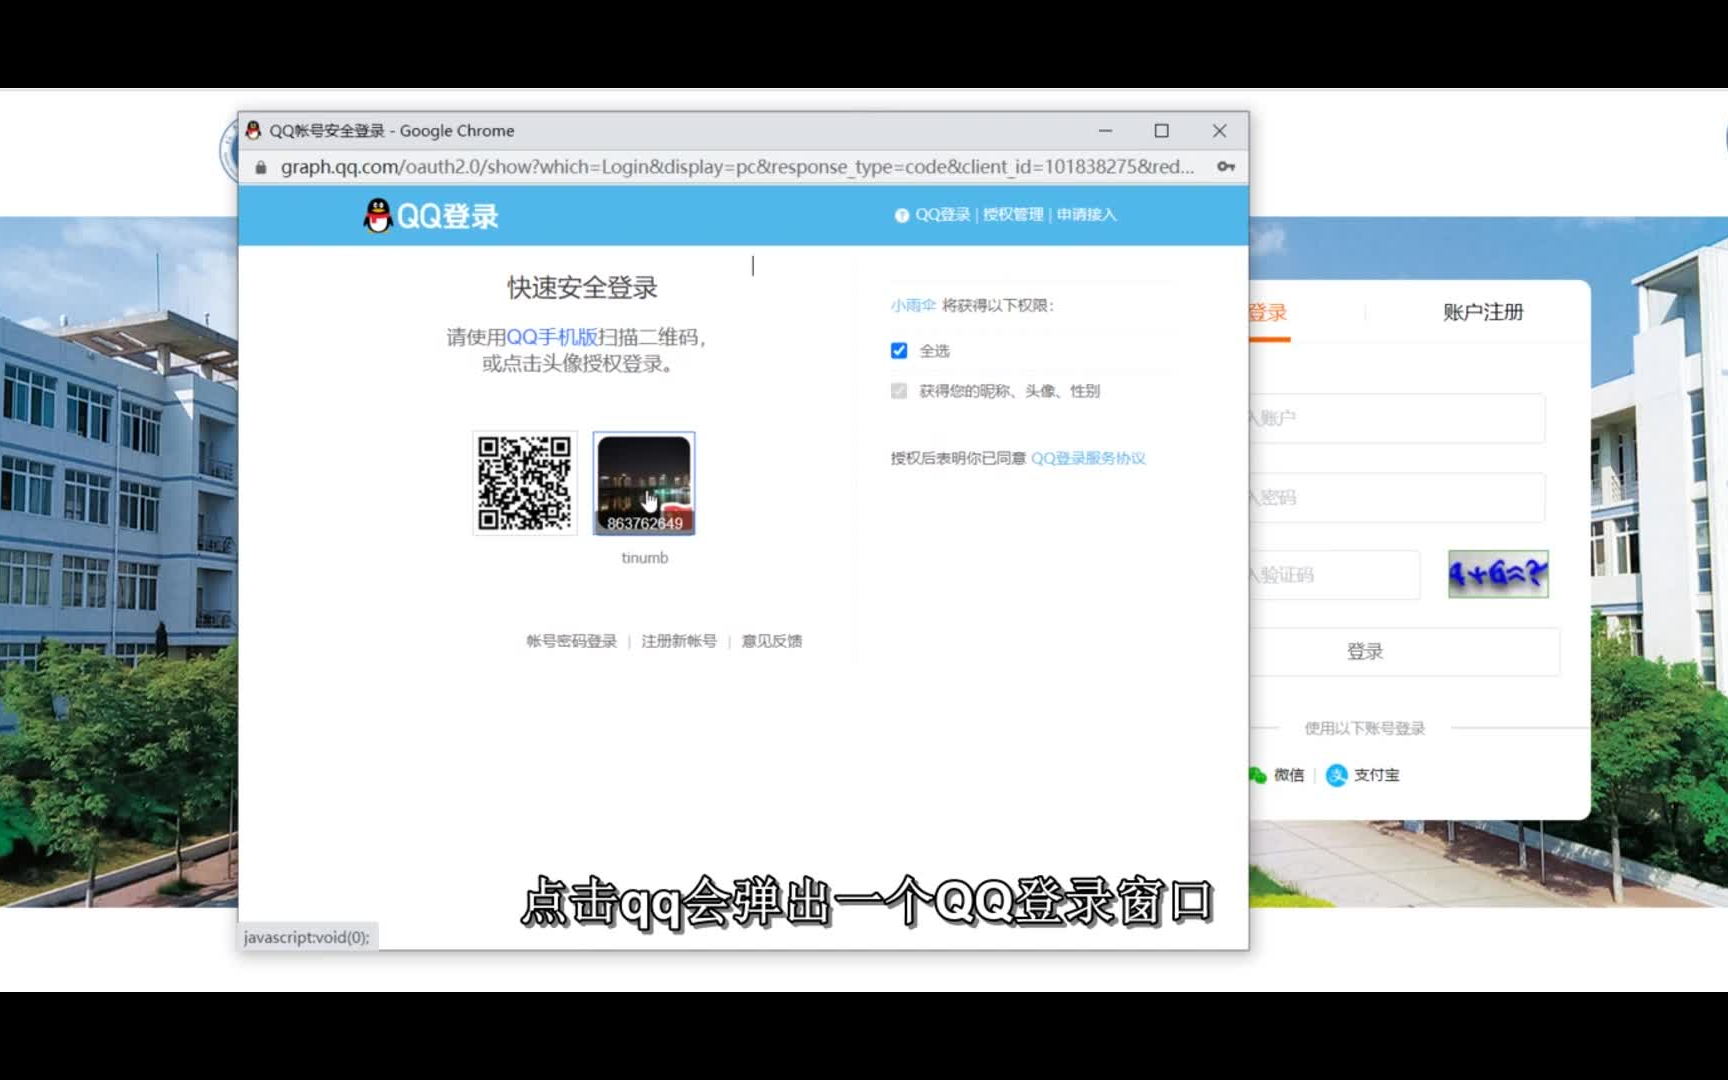The image size is (1728, 1080).
Task: Click the Alipay icon in login panel
Action: pos(1336,775)
